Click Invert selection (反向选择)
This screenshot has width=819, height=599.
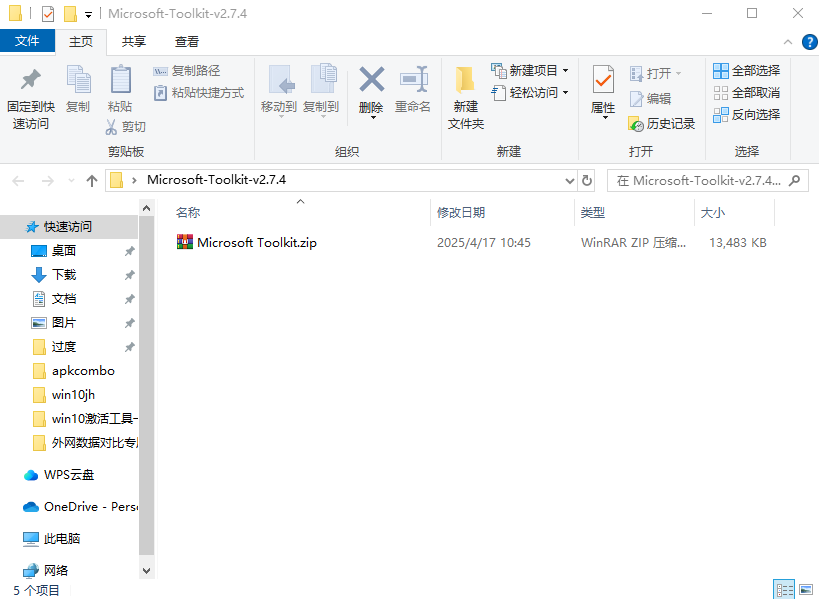point(747,115)
